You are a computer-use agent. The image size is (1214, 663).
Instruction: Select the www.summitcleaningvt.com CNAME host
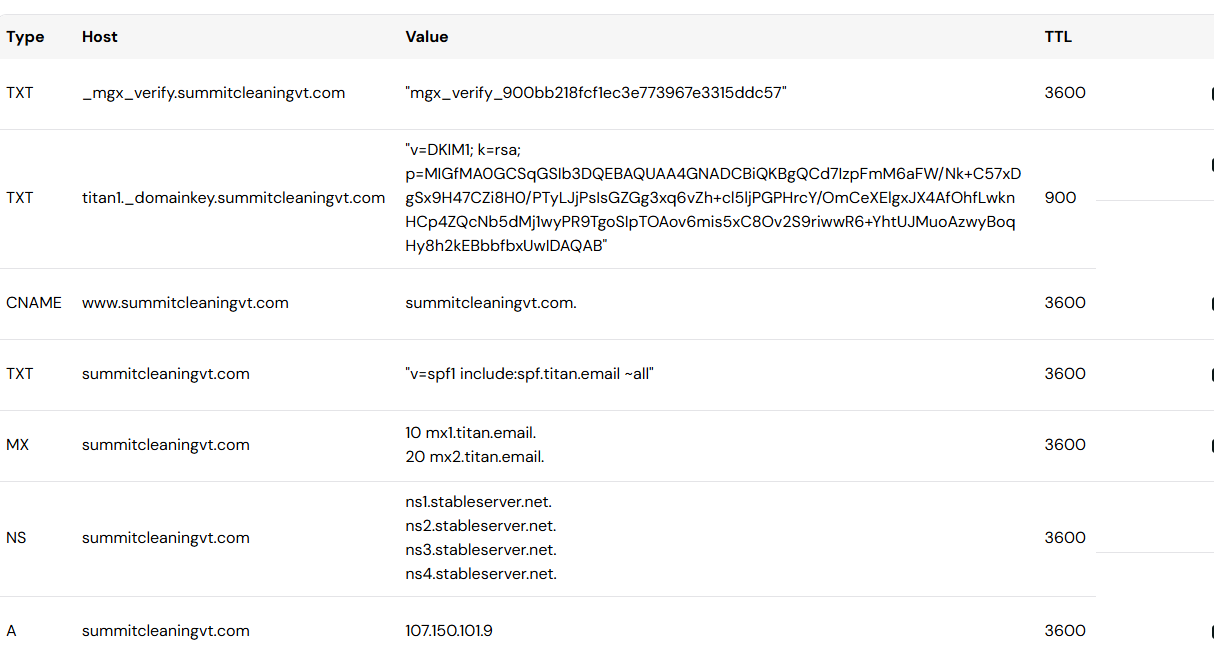click(x=185, y=303)
